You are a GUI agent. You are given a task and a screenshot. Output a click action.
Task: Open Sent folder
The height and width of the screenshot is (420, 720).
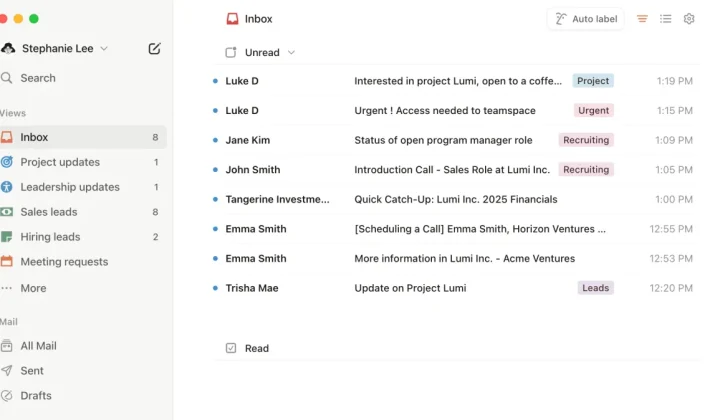[83, 370]
